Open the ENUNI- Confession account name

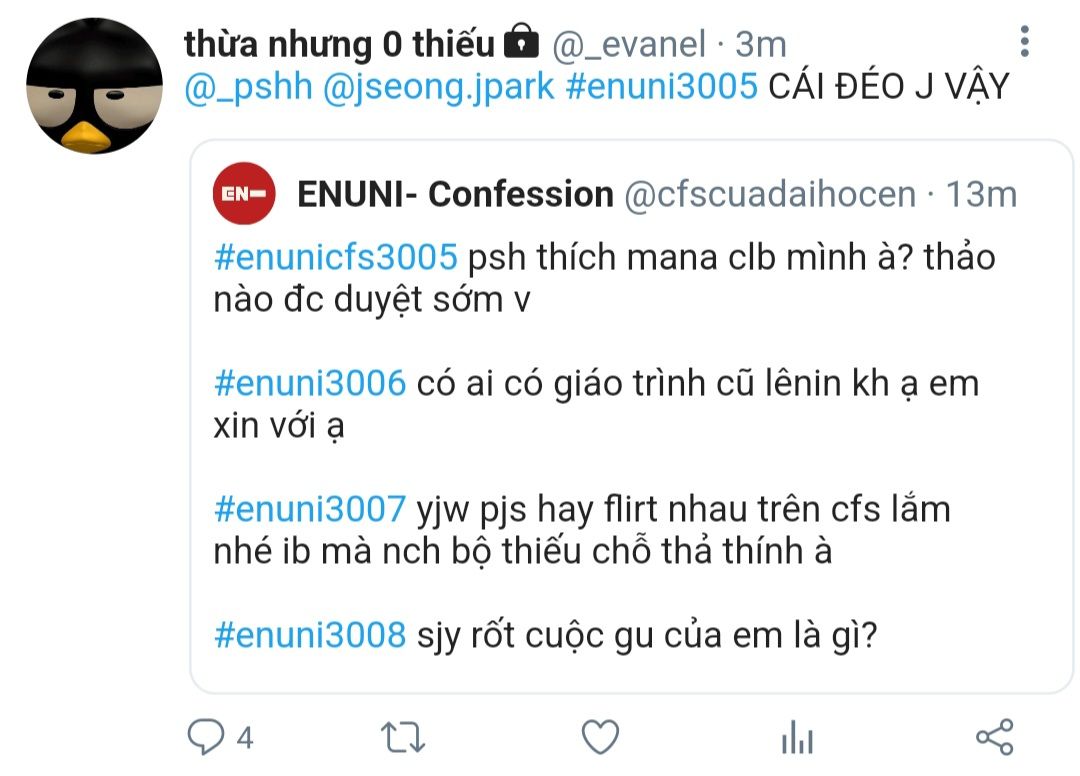455,194
